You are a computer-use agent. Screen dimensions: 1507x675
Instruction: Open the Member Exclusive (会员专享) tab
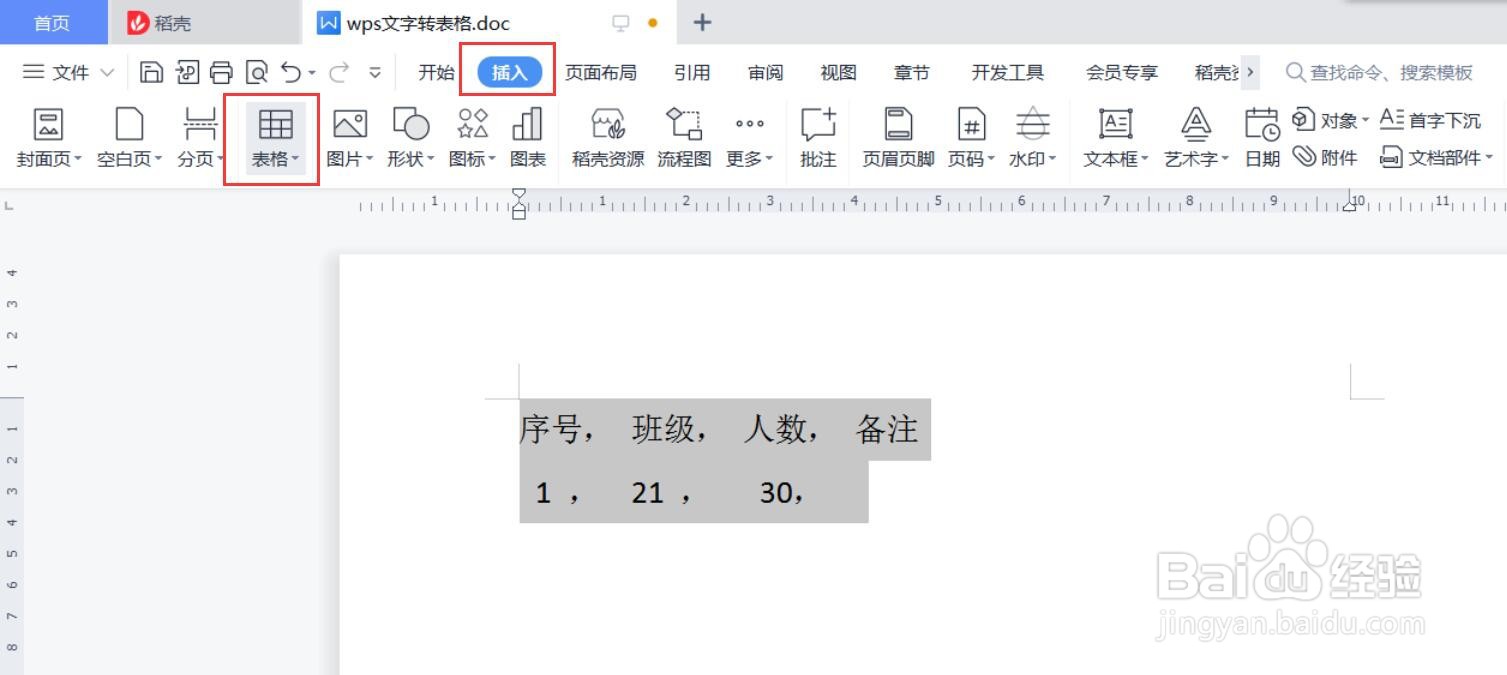[x=1122, y=72]
